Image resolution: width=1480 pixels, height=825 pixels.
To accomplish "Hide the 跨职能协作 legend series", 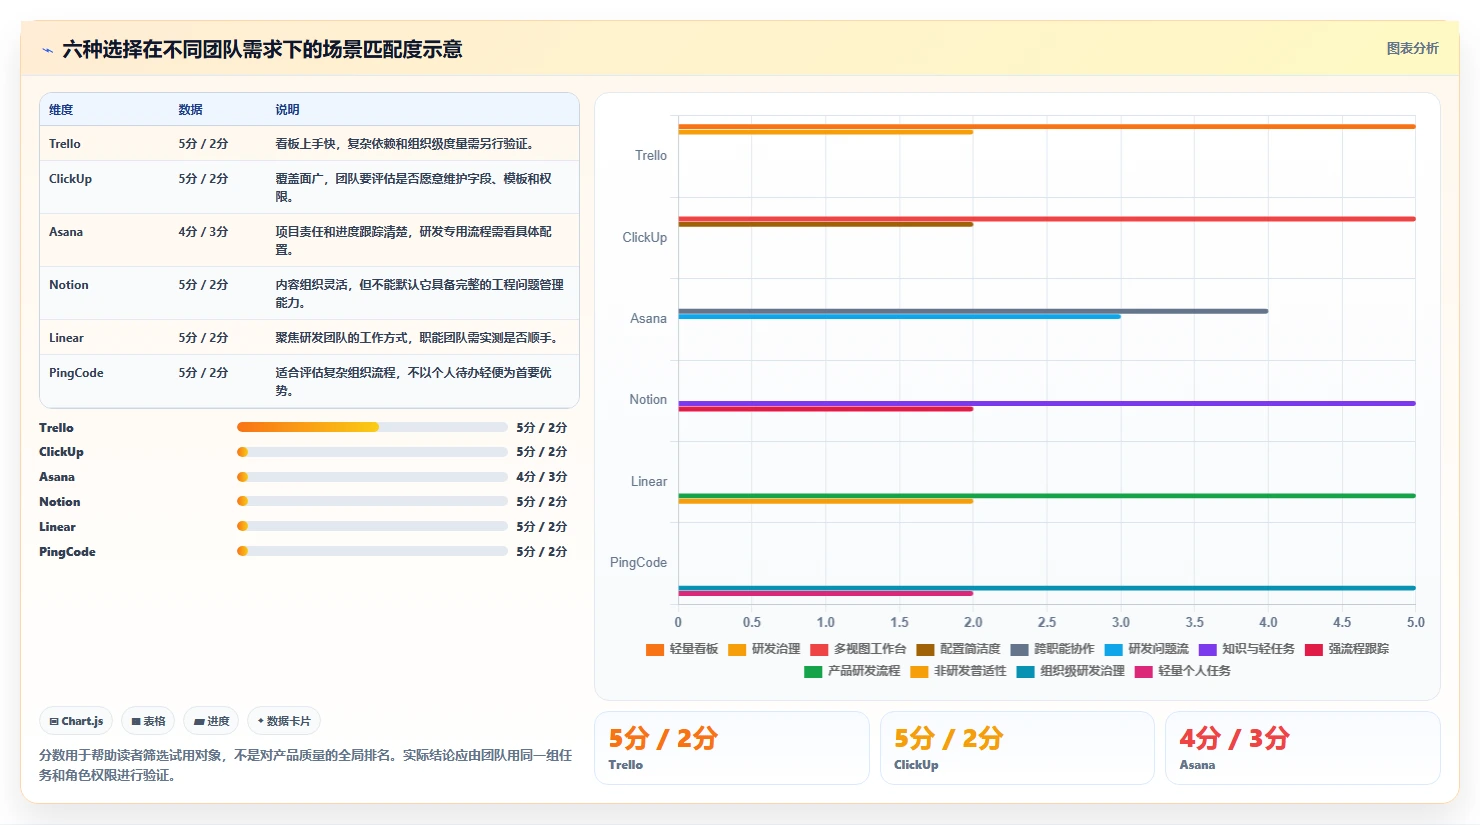I will 1052,649.
